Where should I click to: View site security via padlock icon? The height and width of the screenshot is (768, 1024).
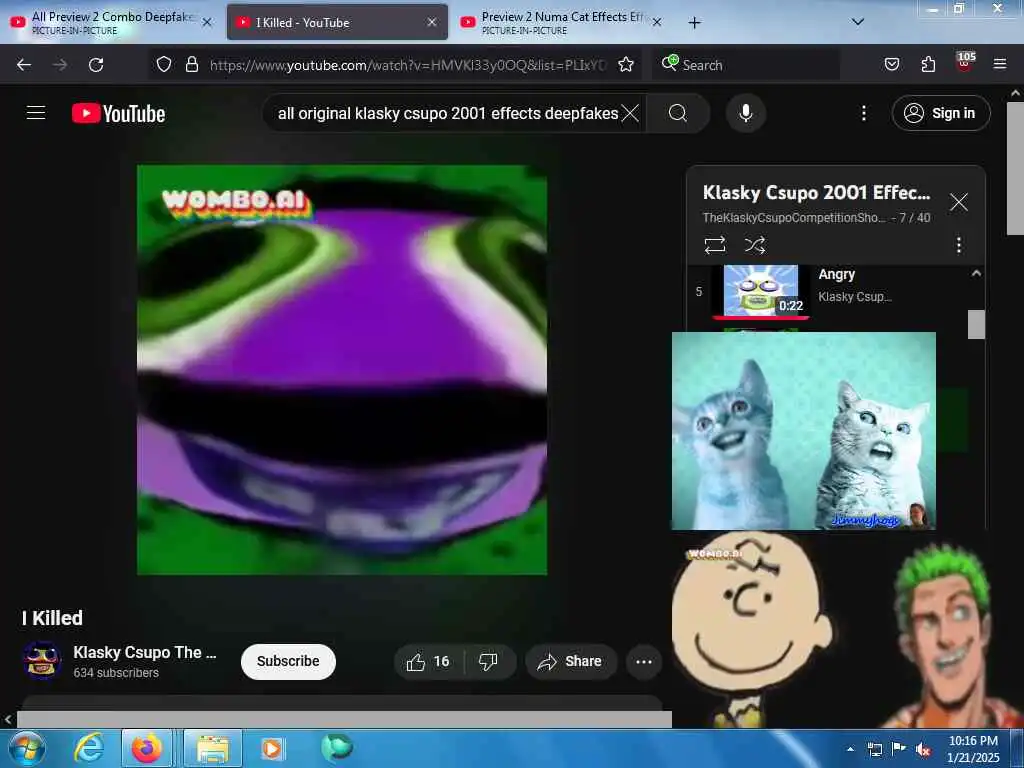coord(191,64)
